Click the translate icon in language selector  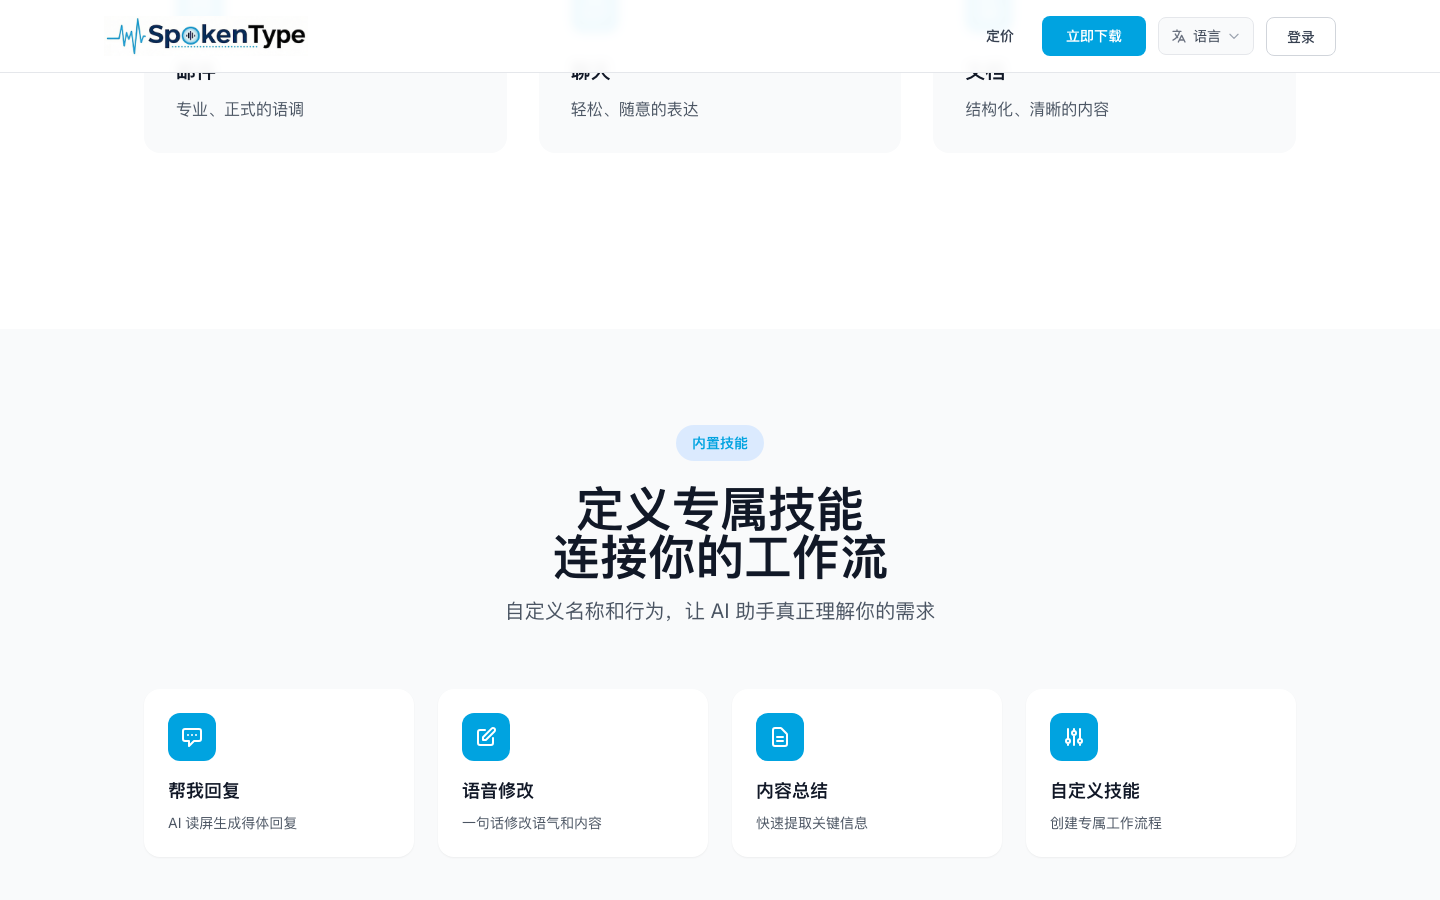1179,36
